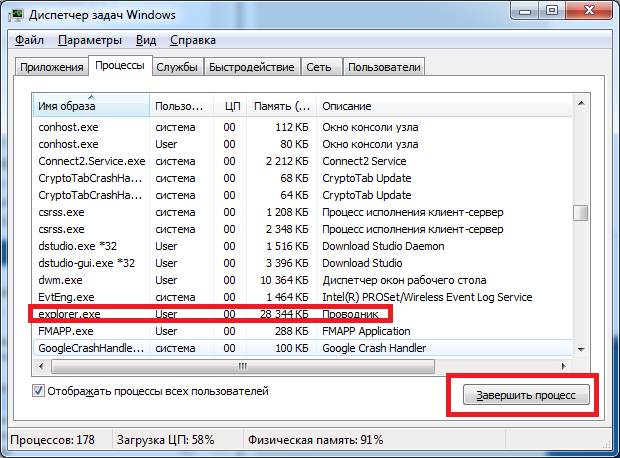Select the EvtEng.exe process
The image size is (620, 458).
coord(303,297)
